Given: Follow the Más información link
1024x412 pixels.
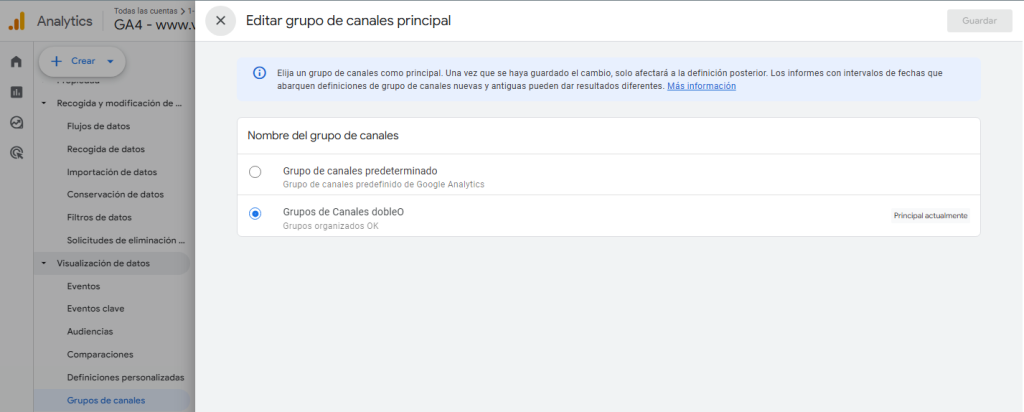Looking at the screenshot, I should point(701,87).
